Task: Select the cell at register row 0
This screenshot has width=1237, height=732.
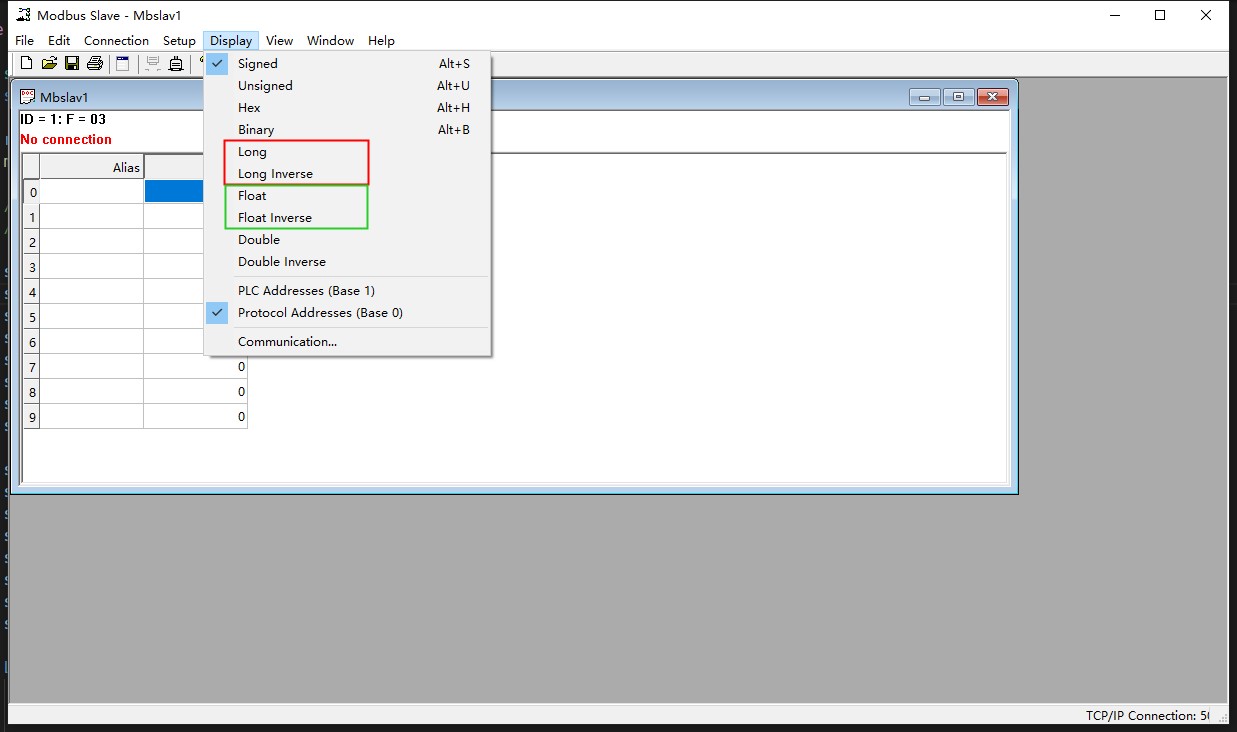Action: click(174, 191)
